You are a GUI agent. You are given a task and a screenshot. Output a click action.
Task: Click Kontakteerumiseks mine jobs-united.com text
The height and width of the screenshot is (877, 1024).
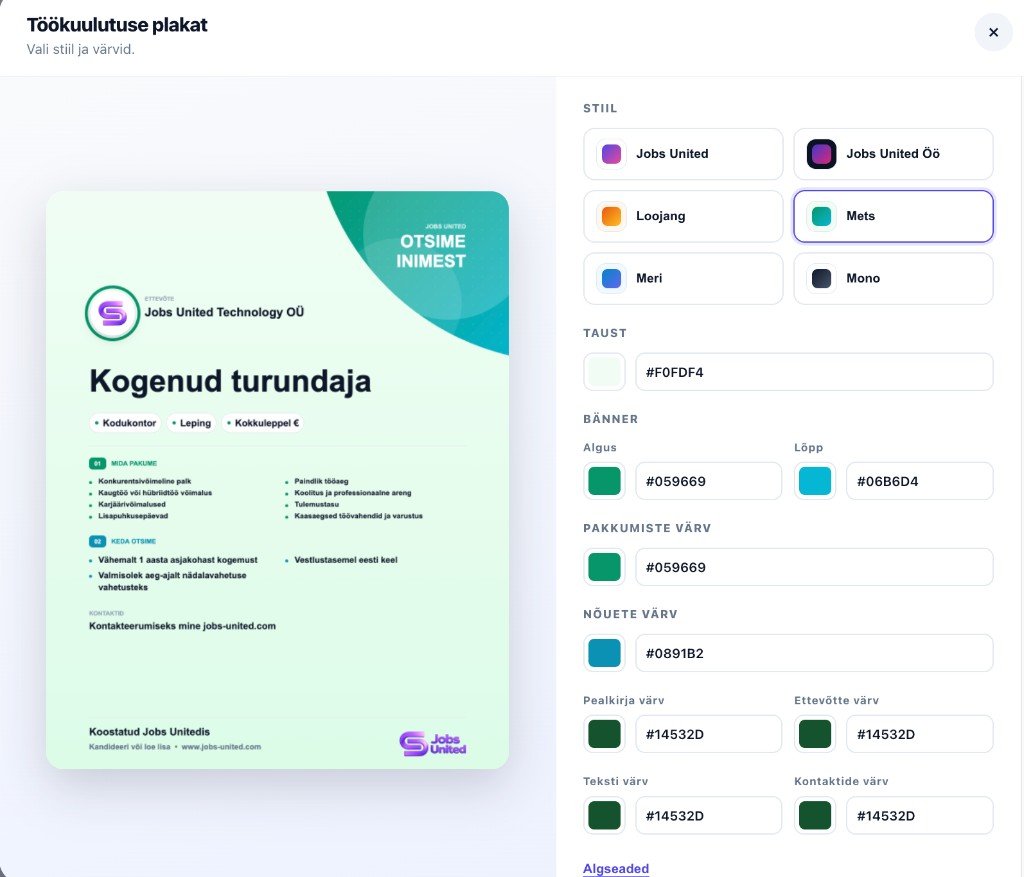[x=182, y=626]
